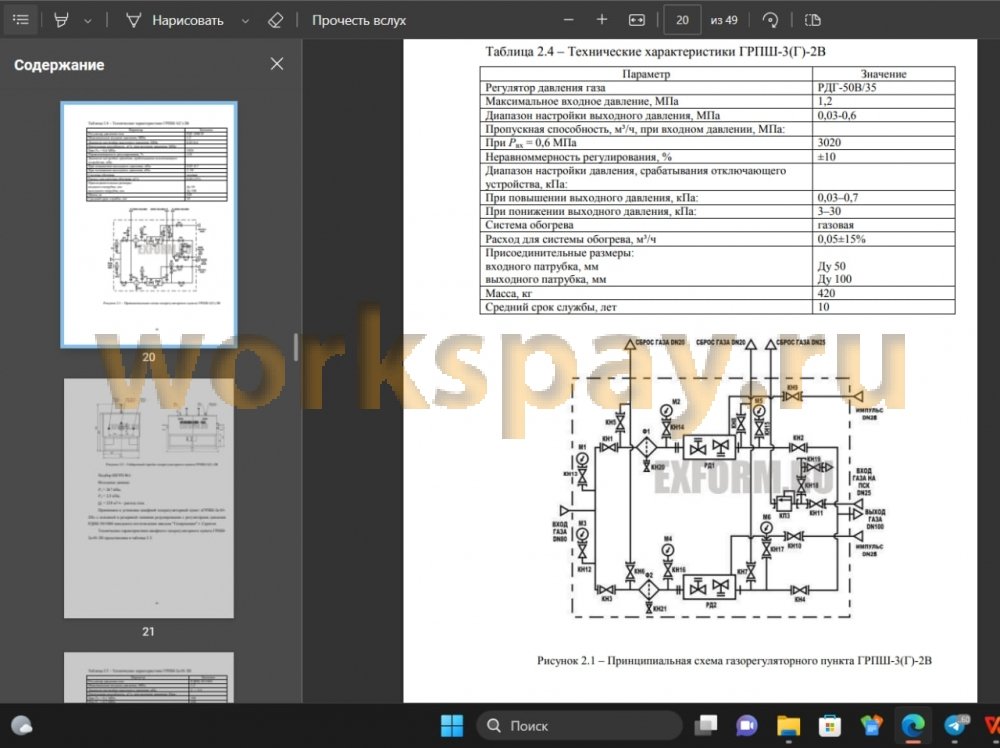Switch to Microsoft Edge in taskbar
1000x748 pixels.
[913, 726]
